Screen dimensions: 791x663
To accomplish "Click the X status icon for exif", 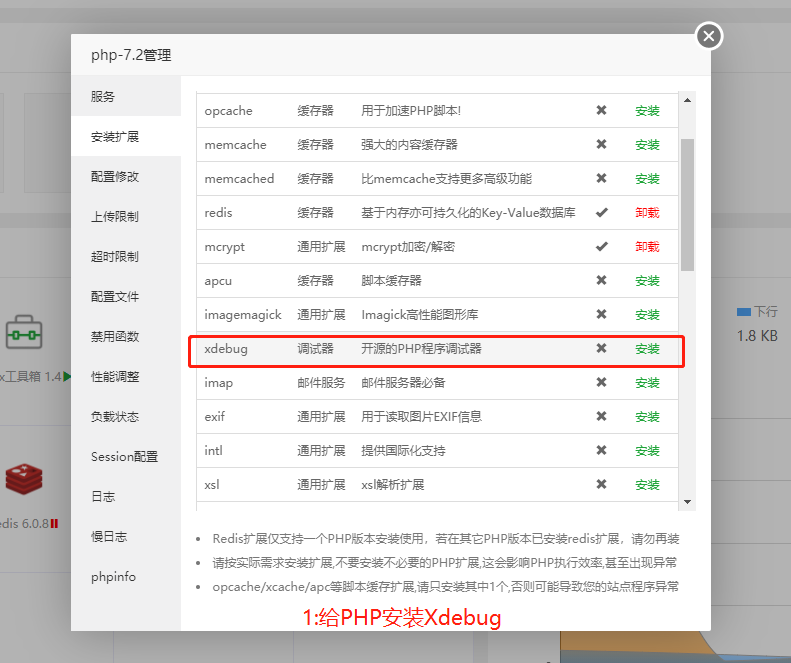I will (601, 416).
